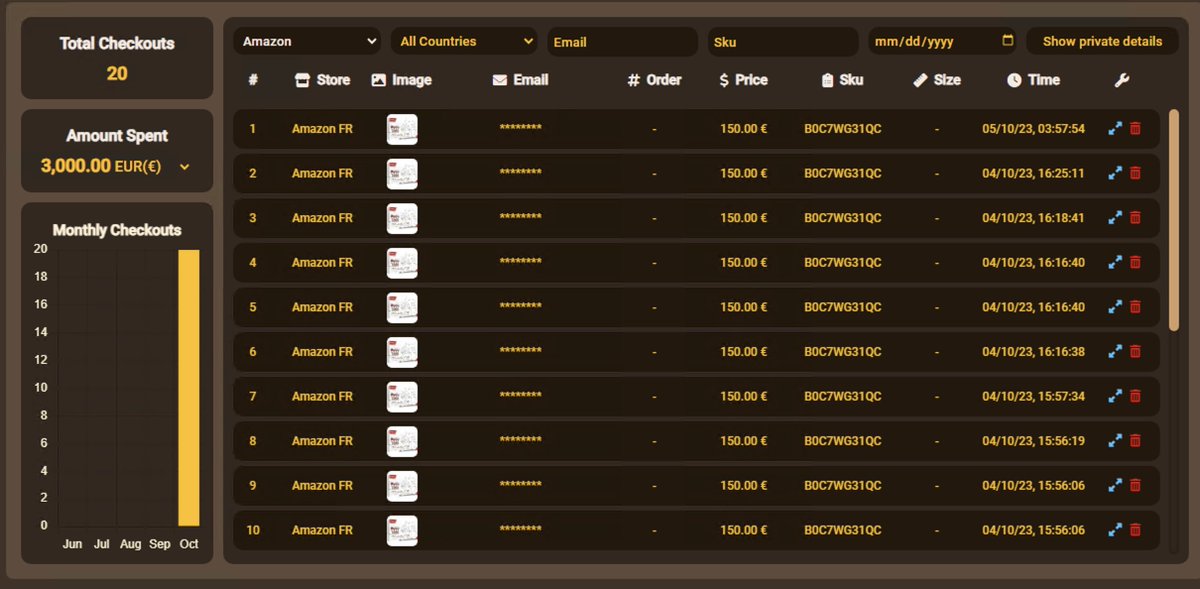1200x589 pixels.
Task: Change the Amount Spent currency dropdown
Action: (185, 167)
